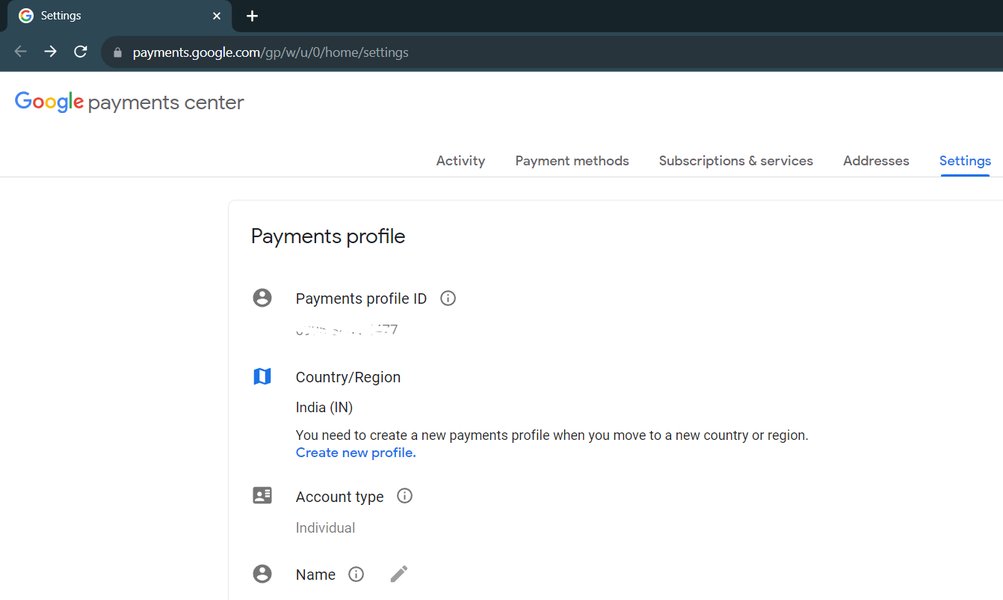Open the Addresses tab
The height and width of the screenshot is (600, 1003).
tap(876, 161)
